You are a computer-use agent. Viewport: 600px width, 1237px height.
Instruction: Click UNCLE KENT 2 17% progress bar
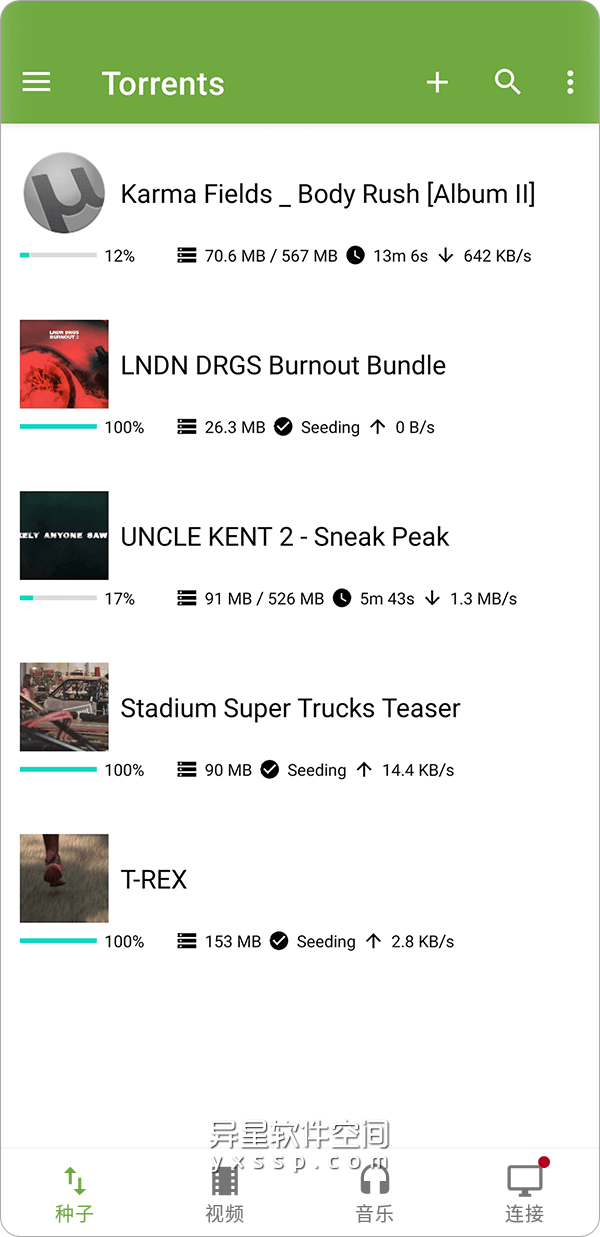(x=58, y=598)
